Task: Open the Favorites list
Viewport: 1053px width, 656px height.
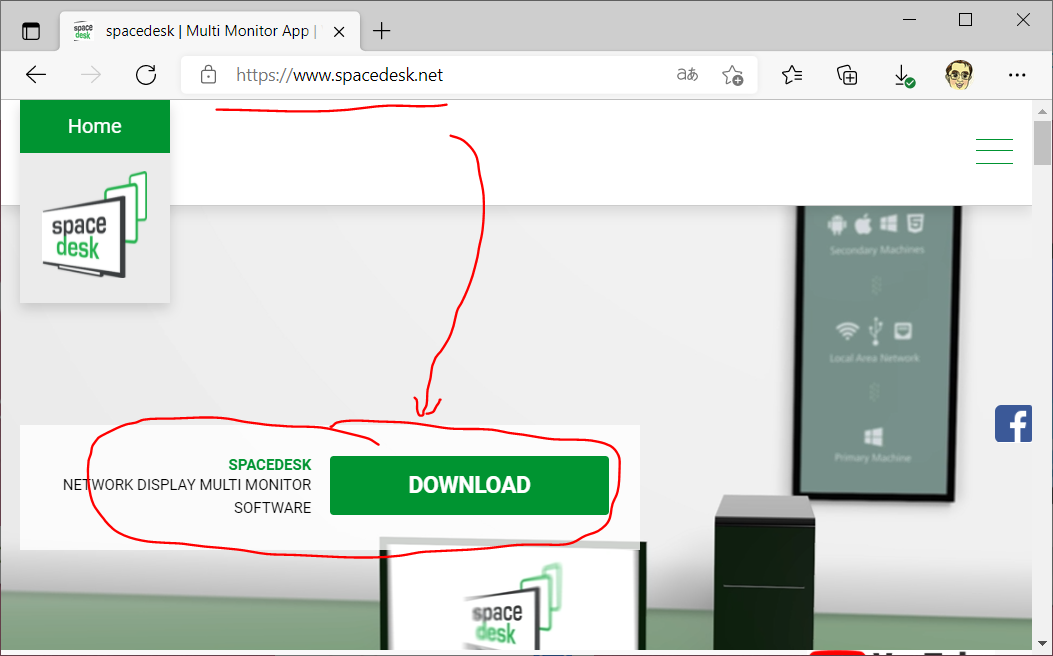Action: pos(792,75)
